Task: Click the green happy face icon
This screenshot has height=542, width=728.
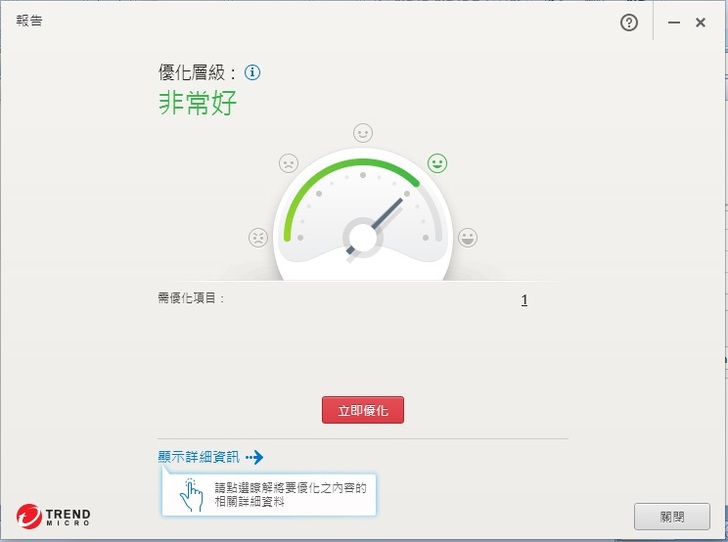Action: [x=437, y=163]
